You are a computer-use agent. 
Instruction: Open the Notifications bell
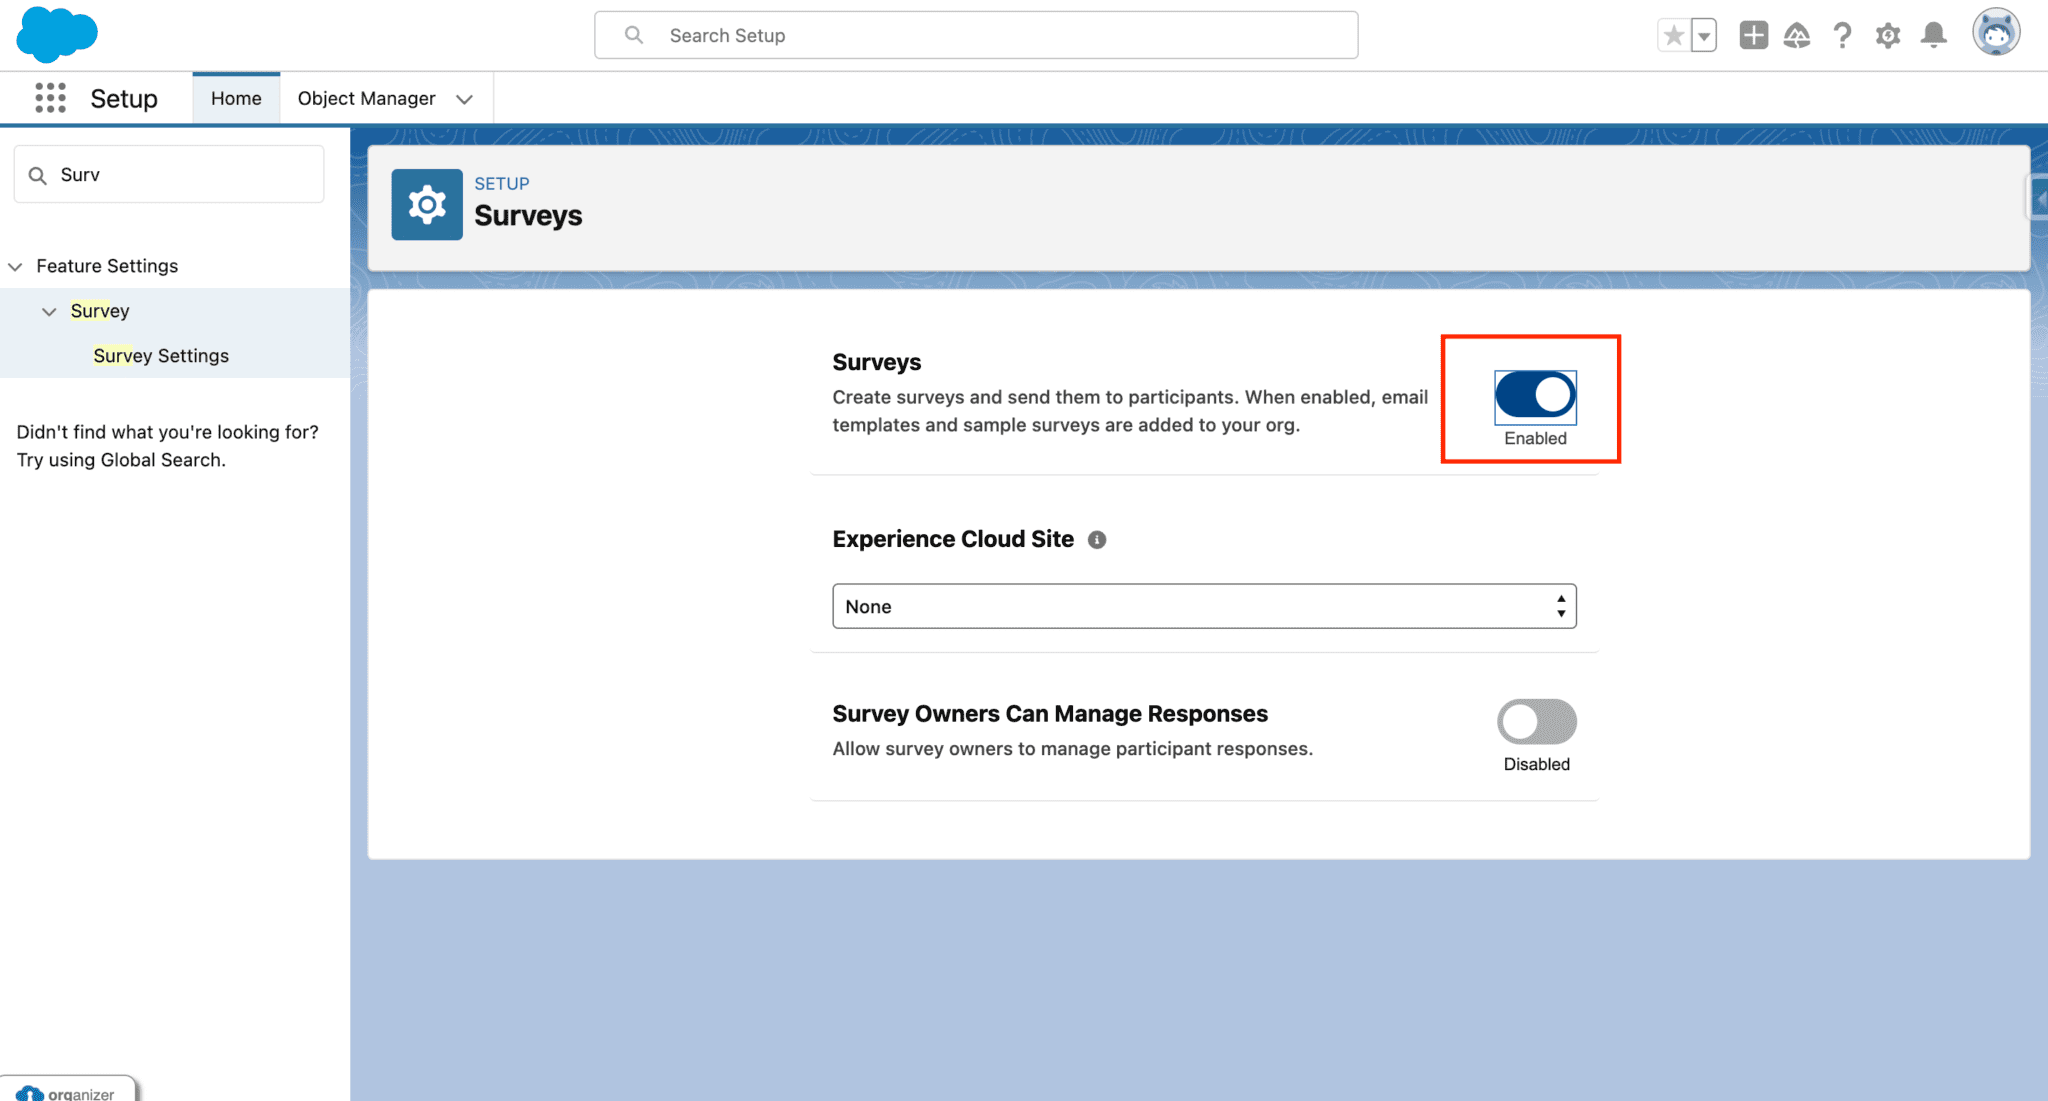pyautogui.click(x=1933, y=35)
